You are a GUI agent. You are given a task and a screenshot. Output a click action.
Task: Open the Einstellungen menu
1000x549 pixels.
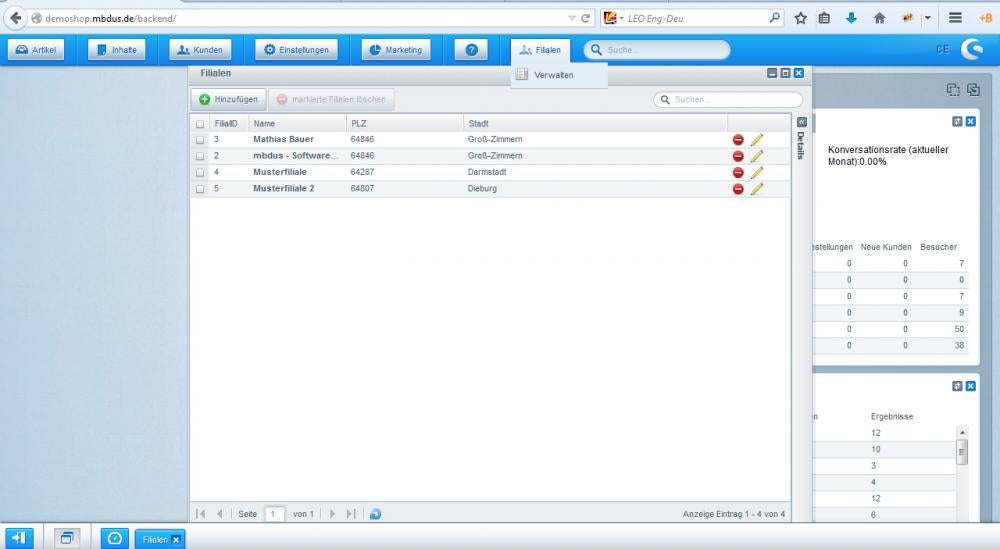click(296, 50)
